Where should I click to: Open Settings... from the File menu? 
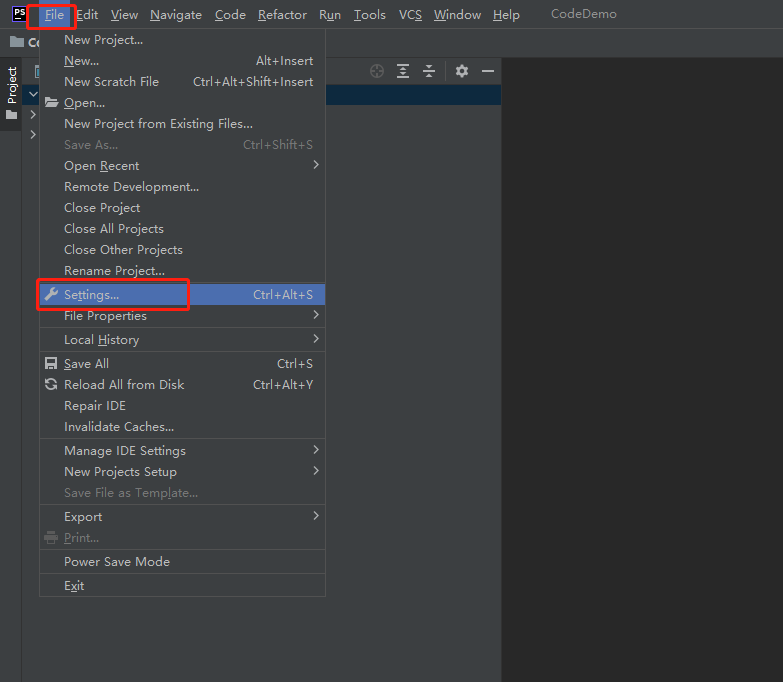[182, 295]
